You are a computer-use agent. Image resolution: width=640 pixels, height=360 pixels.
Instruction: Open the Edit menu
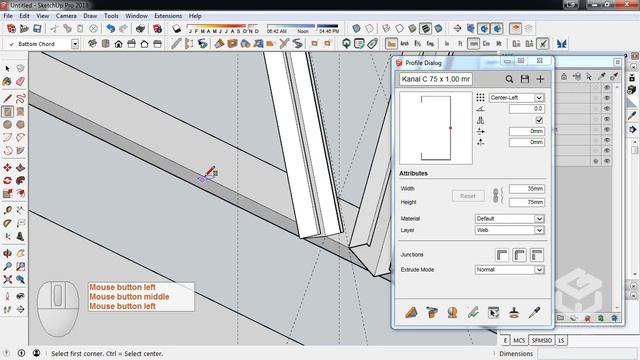tap(24, 16)
